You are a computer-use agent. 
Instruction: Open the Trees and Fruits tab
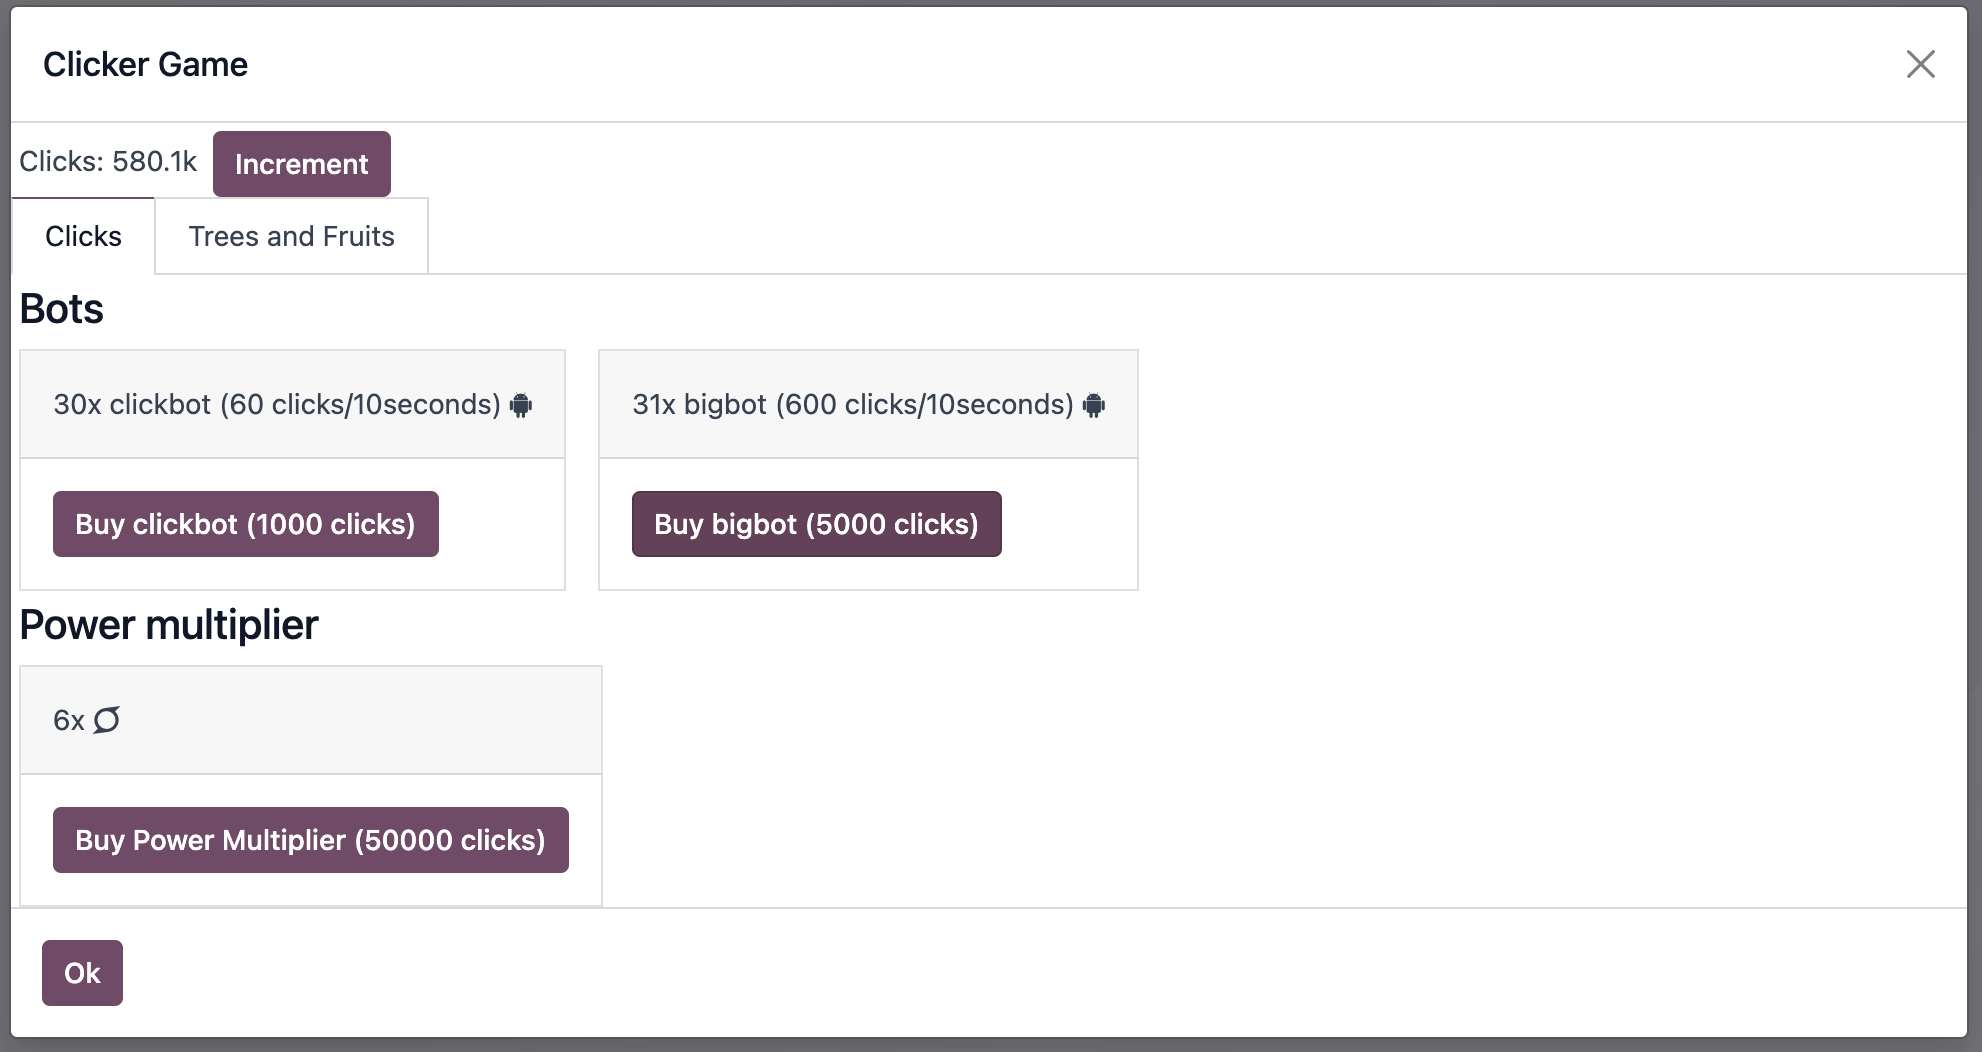click(x=291, y=237)
